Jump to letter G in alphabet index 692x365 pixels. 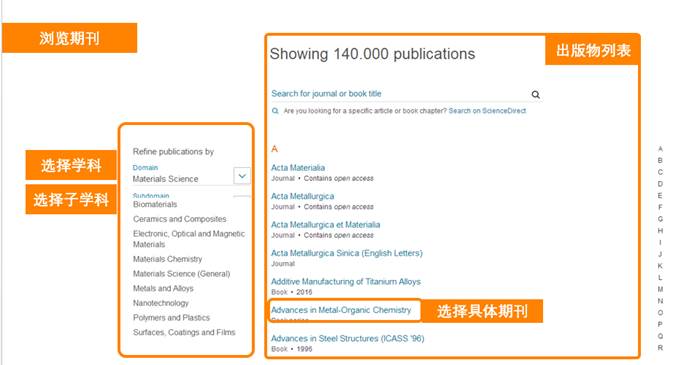[660, 219]
